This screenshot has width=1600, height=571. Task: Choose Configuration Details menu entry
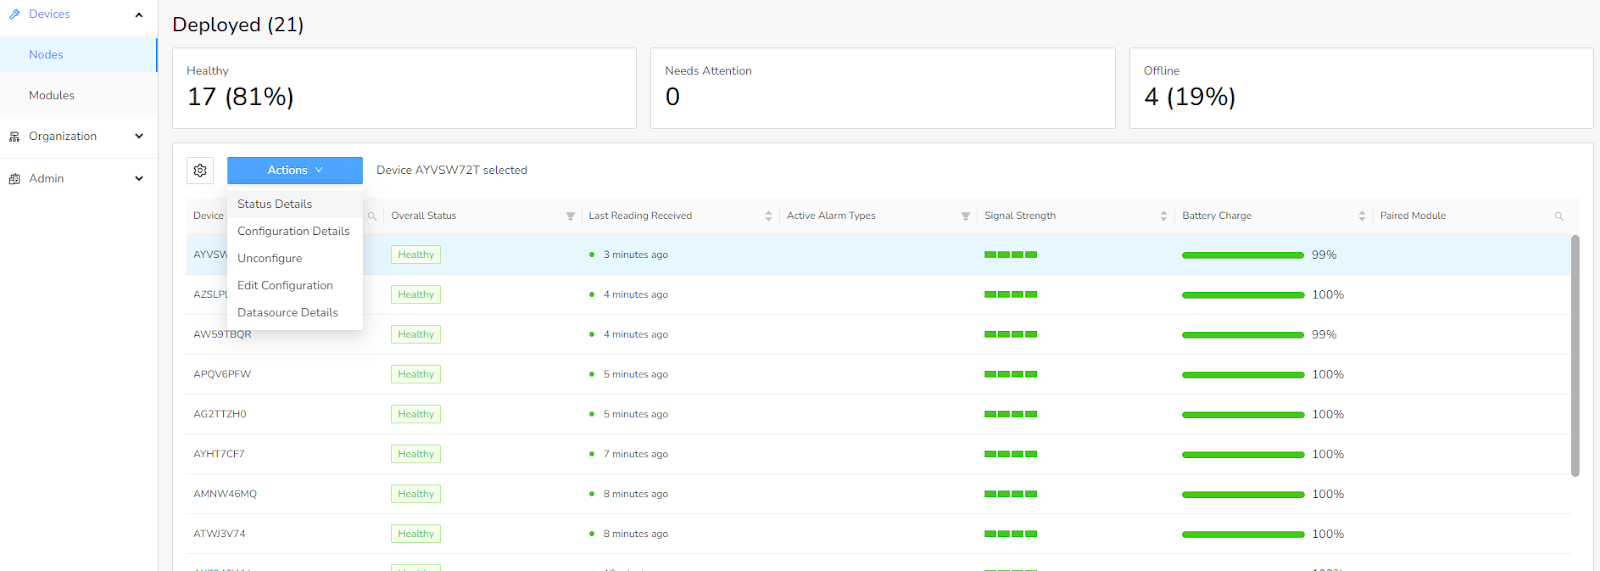point(295,231)
